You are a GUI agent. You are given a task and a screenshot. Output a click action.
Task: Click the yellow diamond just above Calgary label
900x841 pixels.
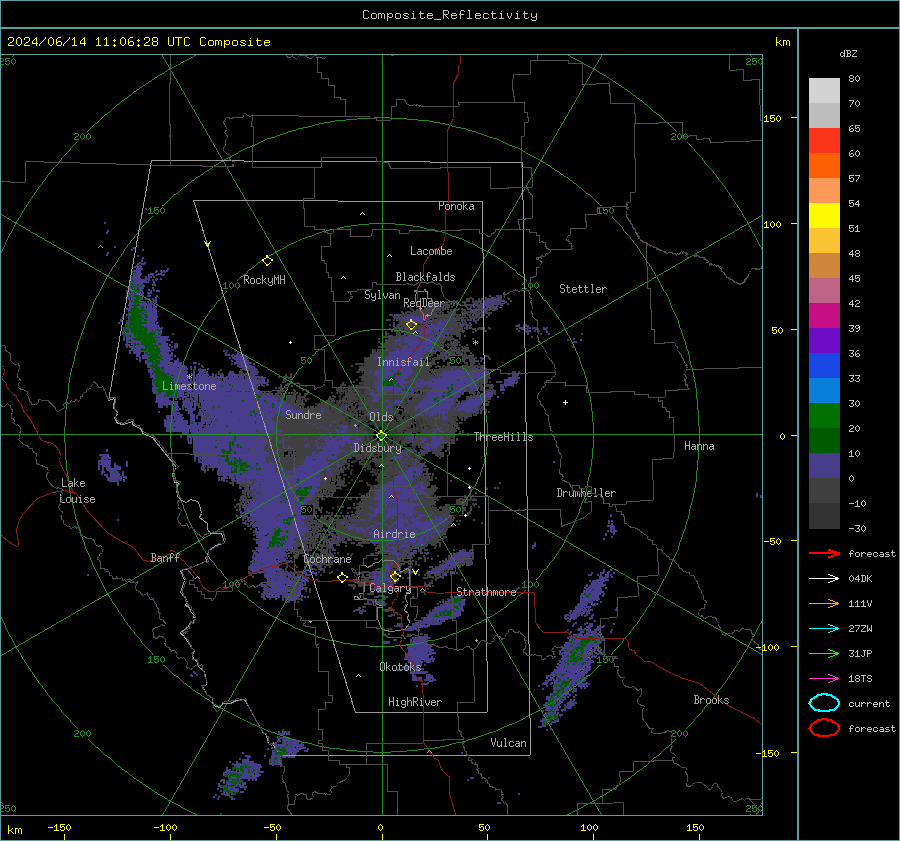click(395, 576)
